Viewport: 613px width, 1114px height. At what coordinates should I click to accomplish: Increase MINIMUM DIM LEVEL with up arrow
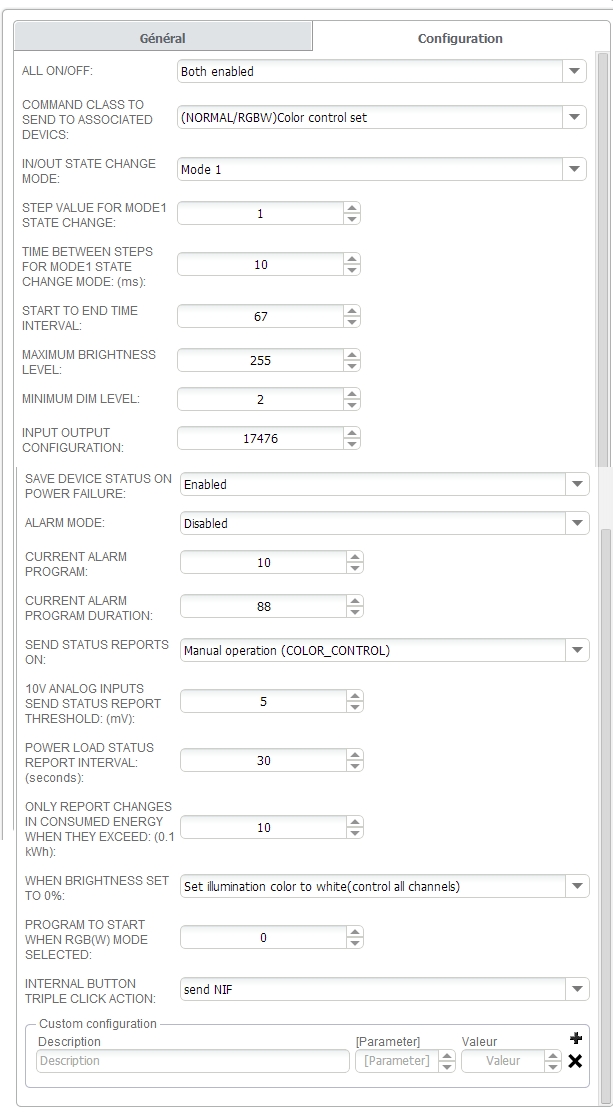click(351, 394)
